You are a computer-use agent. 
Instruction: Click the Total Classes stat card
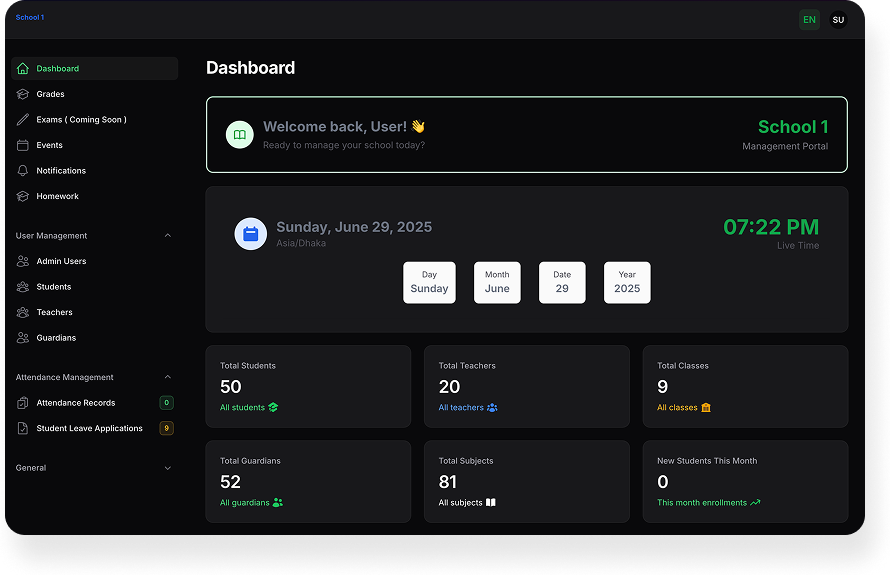[745, 386]
